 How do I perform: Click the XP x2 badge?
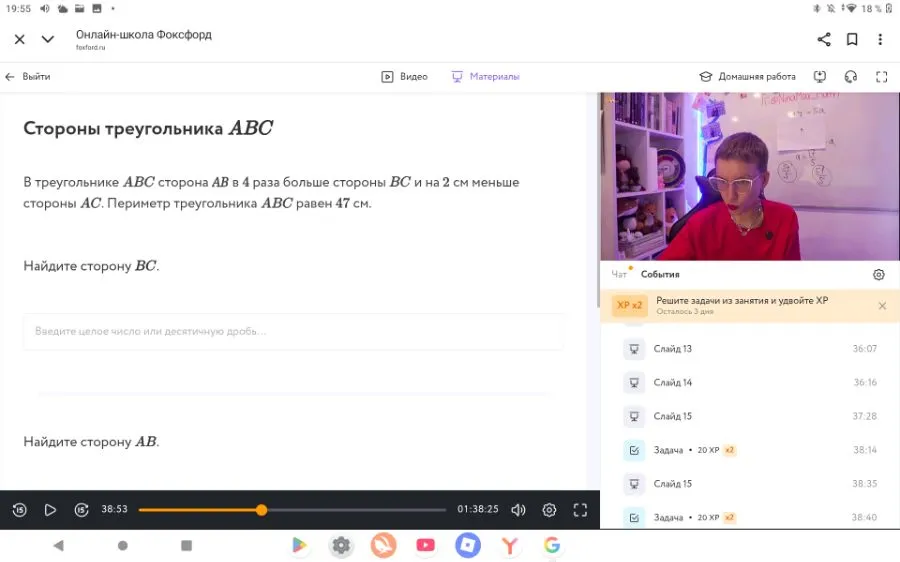tap(630, 305)
